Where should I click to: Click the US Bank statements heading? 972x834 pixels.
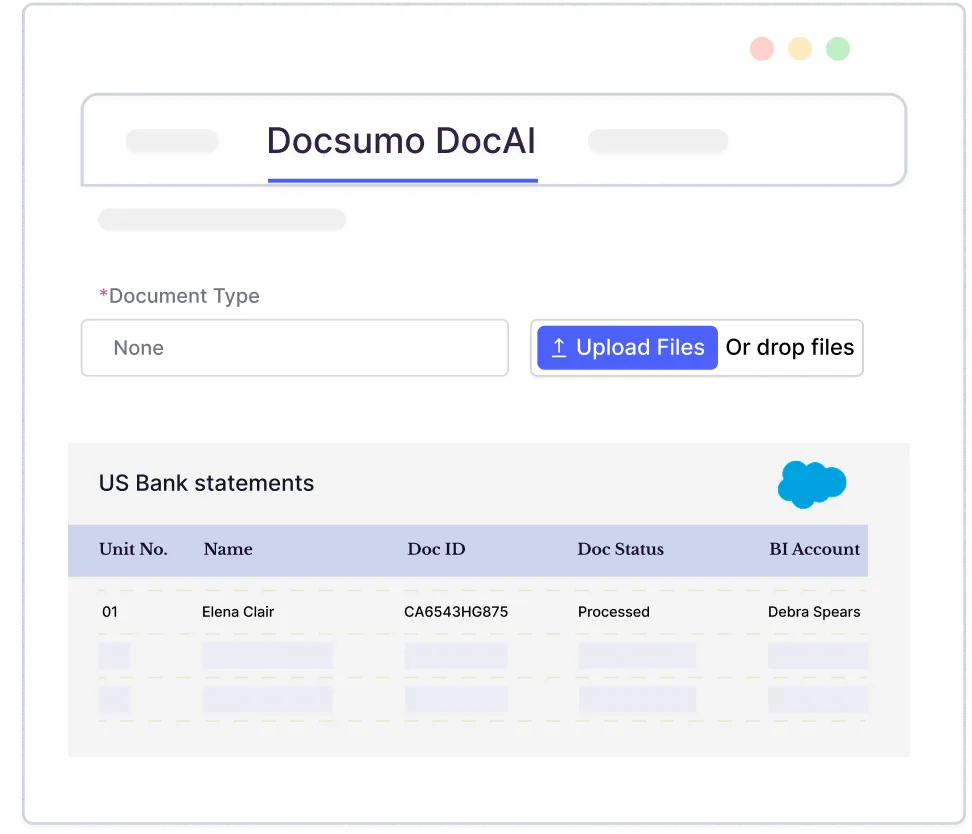(206, 484)
